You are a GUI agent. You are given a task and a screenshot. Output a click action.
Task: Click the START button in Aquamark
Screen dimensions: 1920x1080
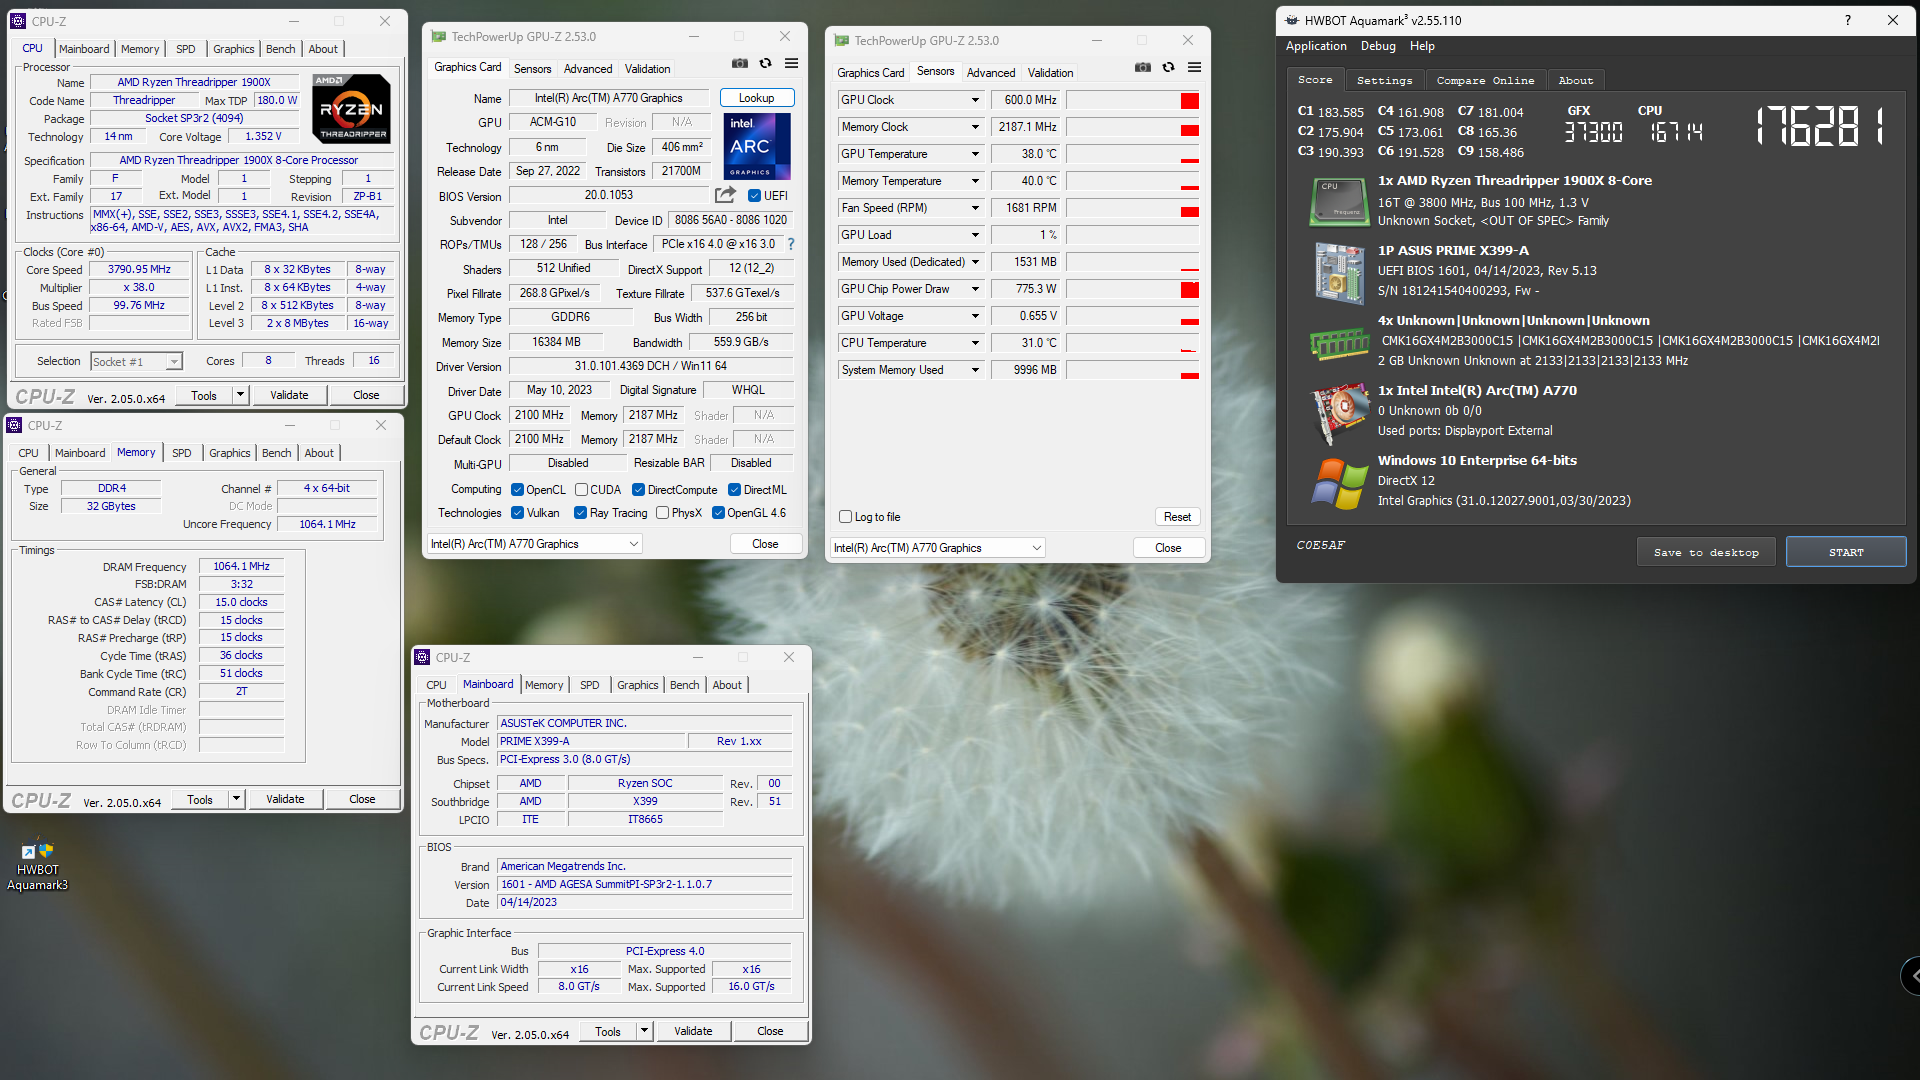pyautogui.click(x=1846, y=552)
